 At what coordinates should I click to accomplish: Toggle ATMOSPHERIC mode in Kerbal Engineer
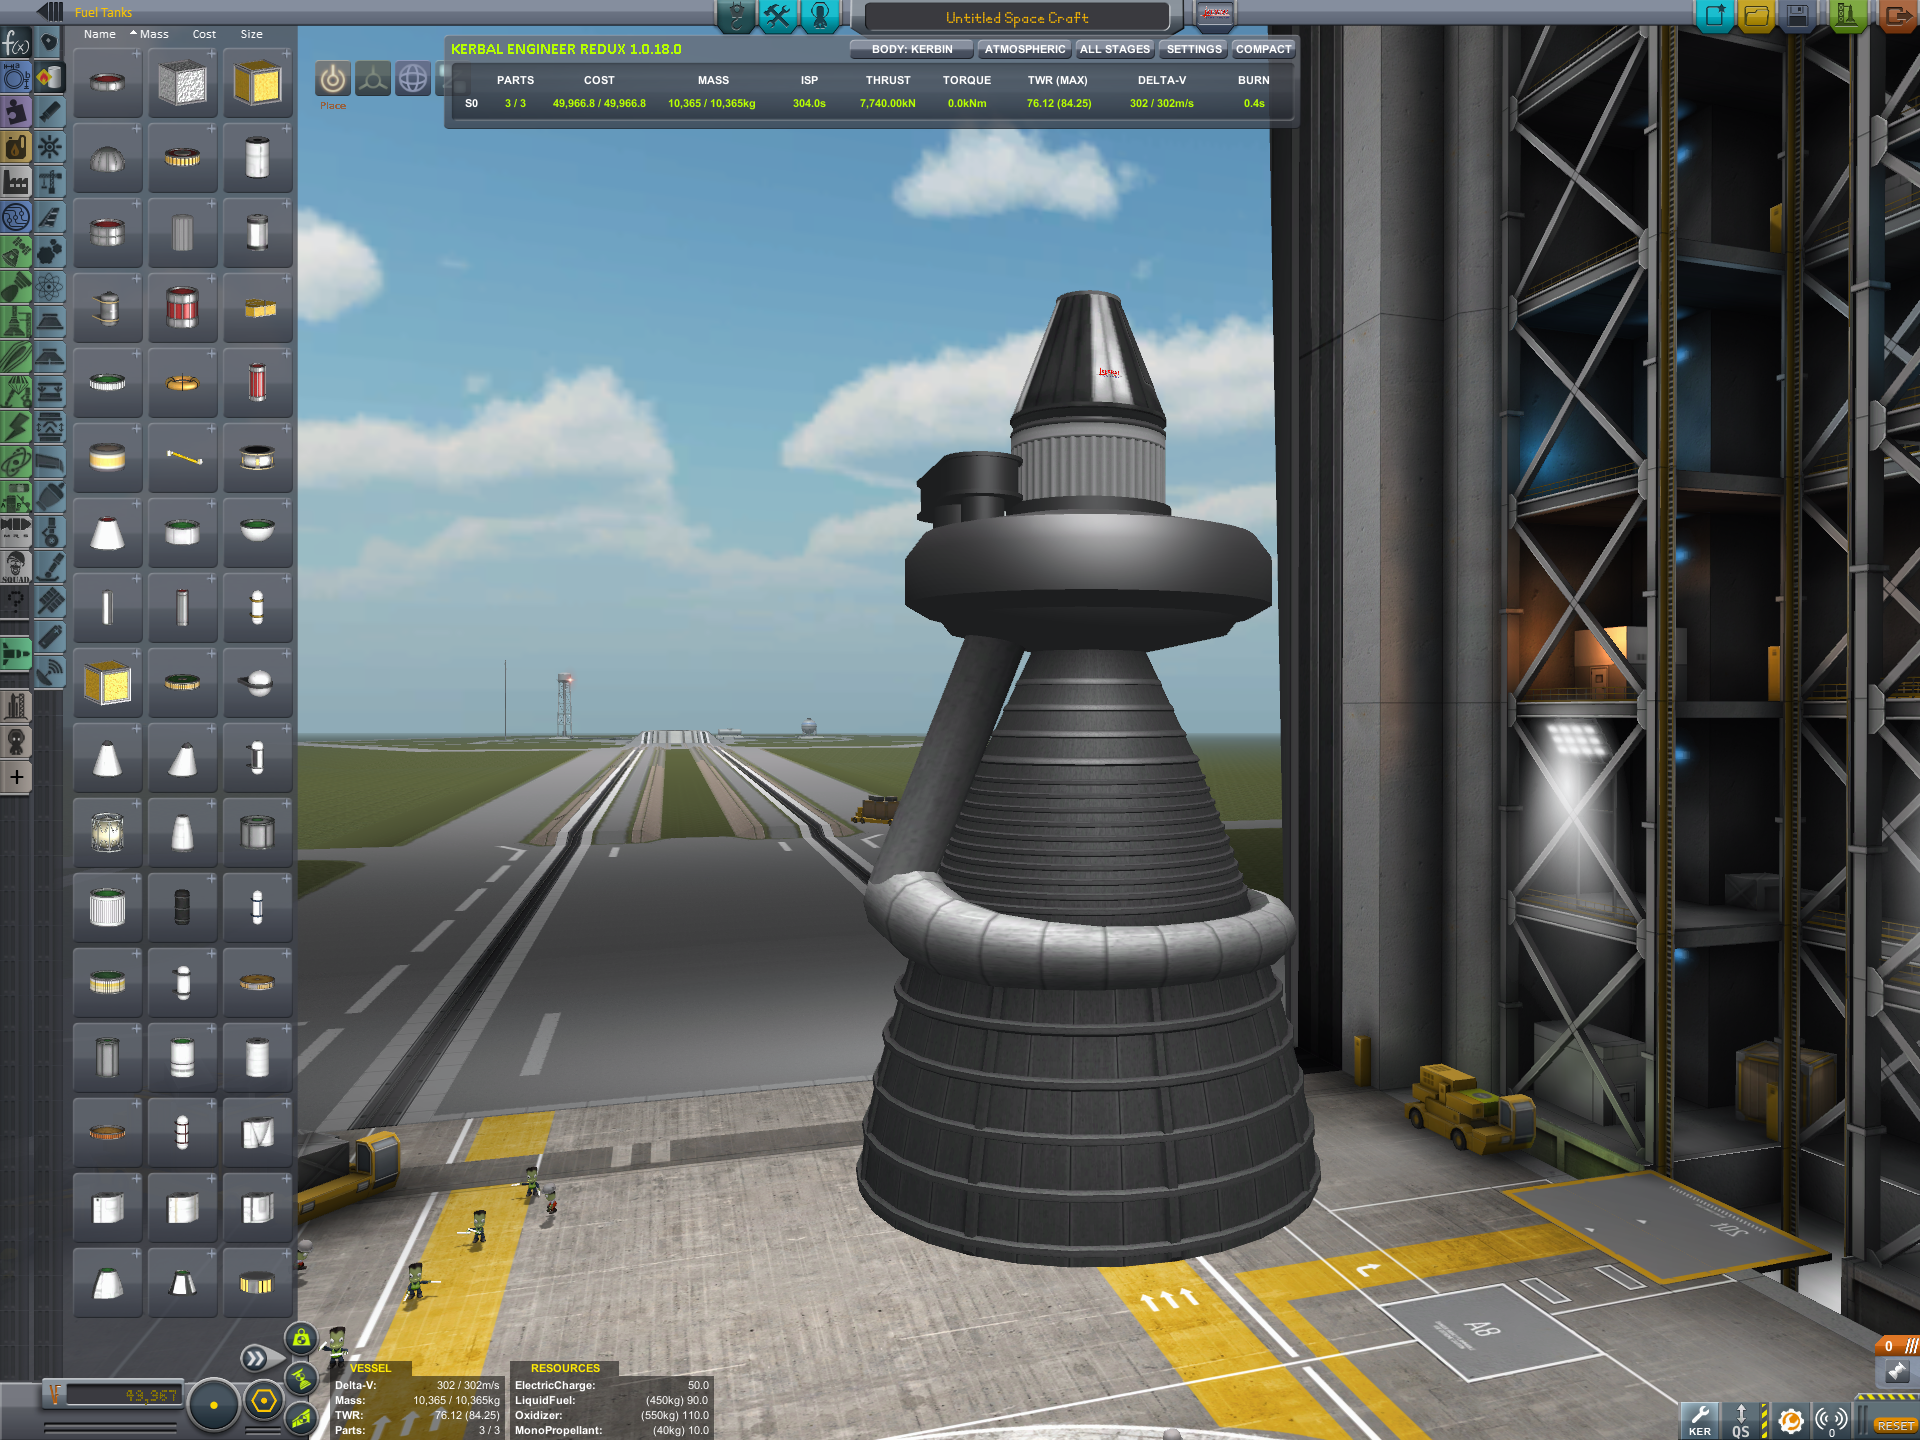click(x=1024, y=49)
